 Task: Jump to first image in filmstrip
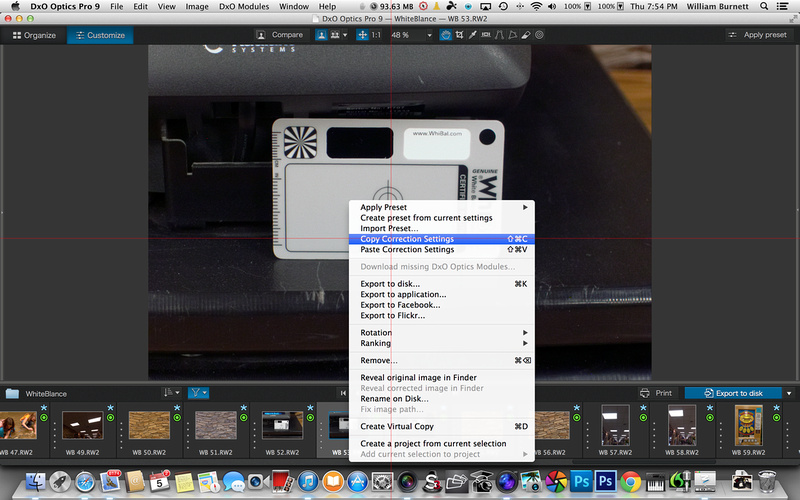coord(343,393)
